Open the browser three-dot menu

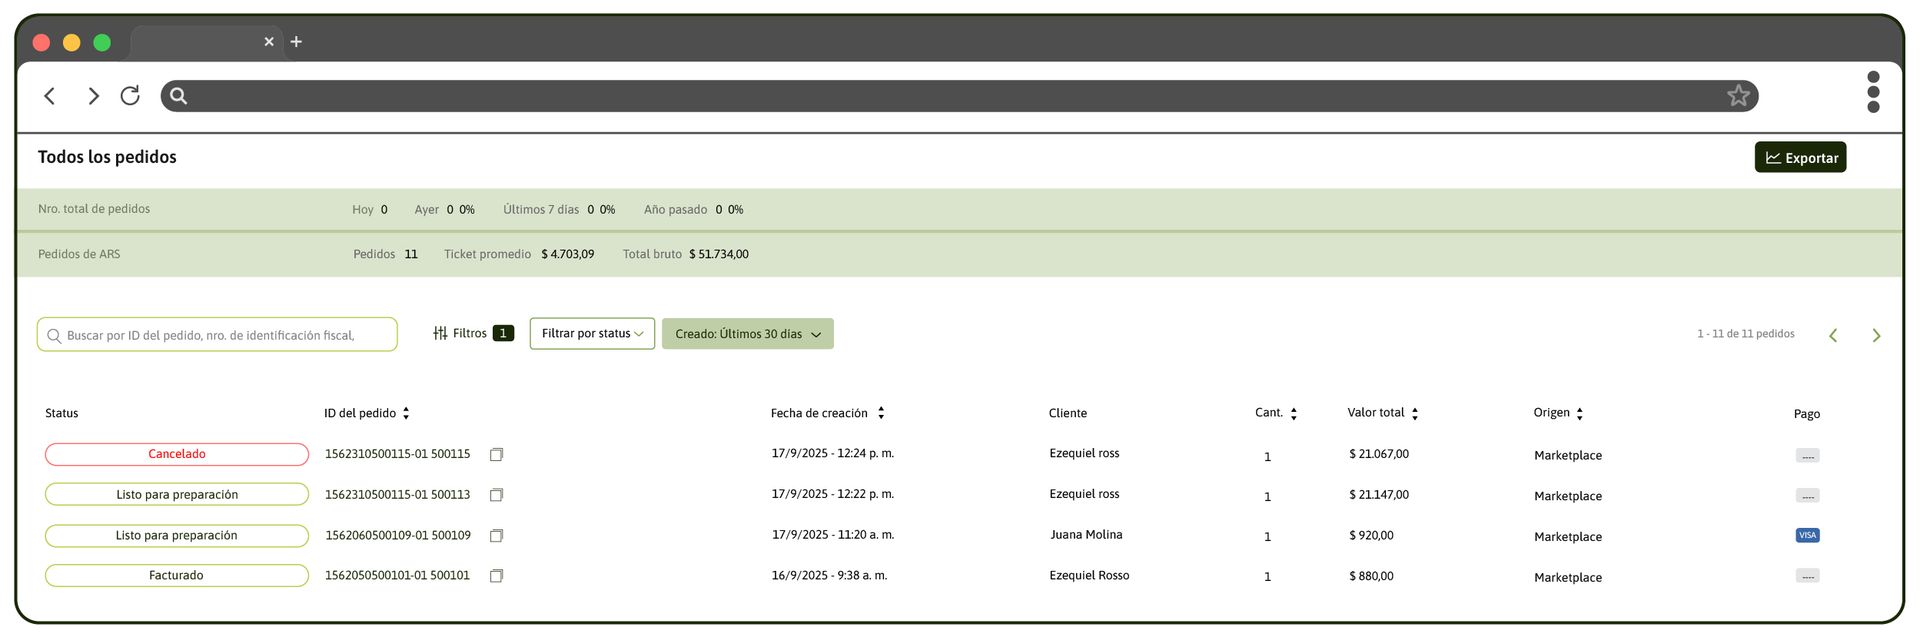point(1873,92)
